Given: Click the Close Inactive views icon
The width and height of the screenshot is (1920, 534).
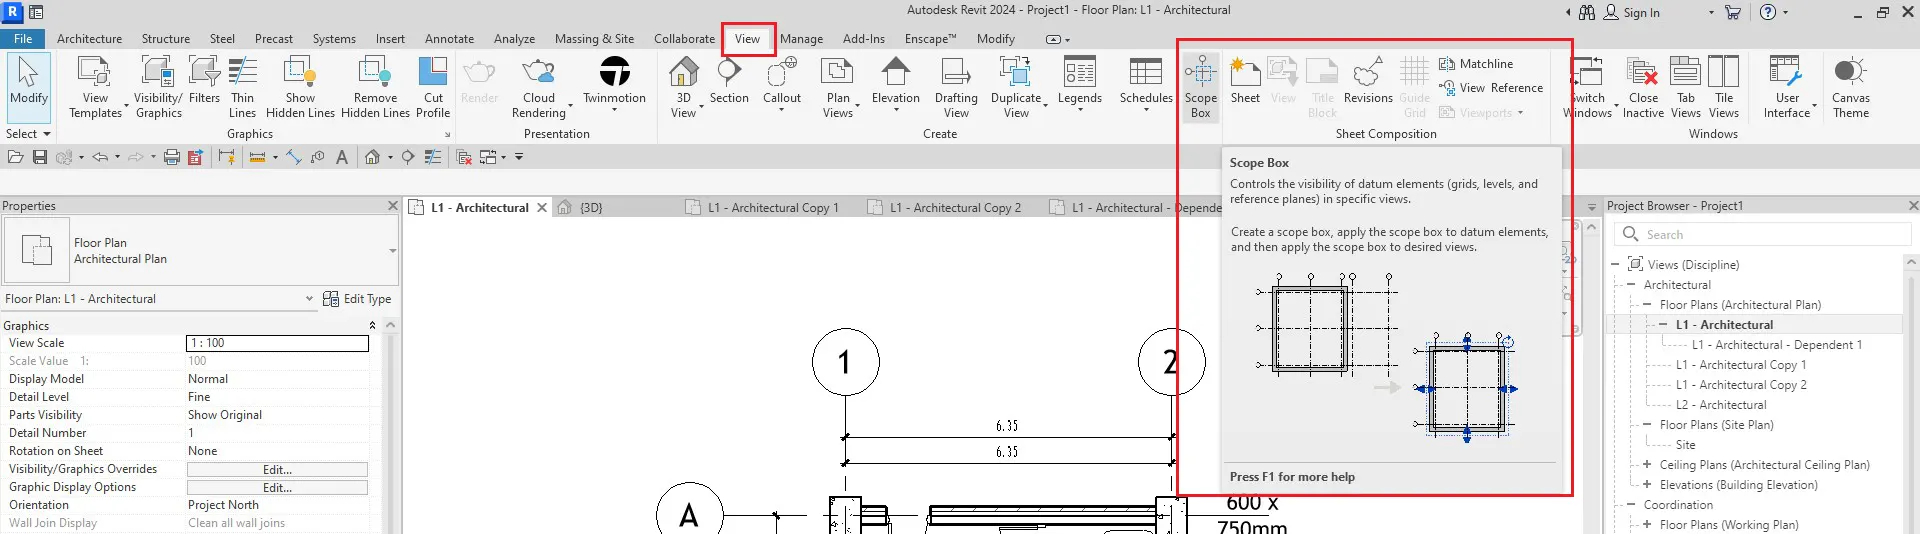Looking at the screenshot, I should tap(1643, 86).
